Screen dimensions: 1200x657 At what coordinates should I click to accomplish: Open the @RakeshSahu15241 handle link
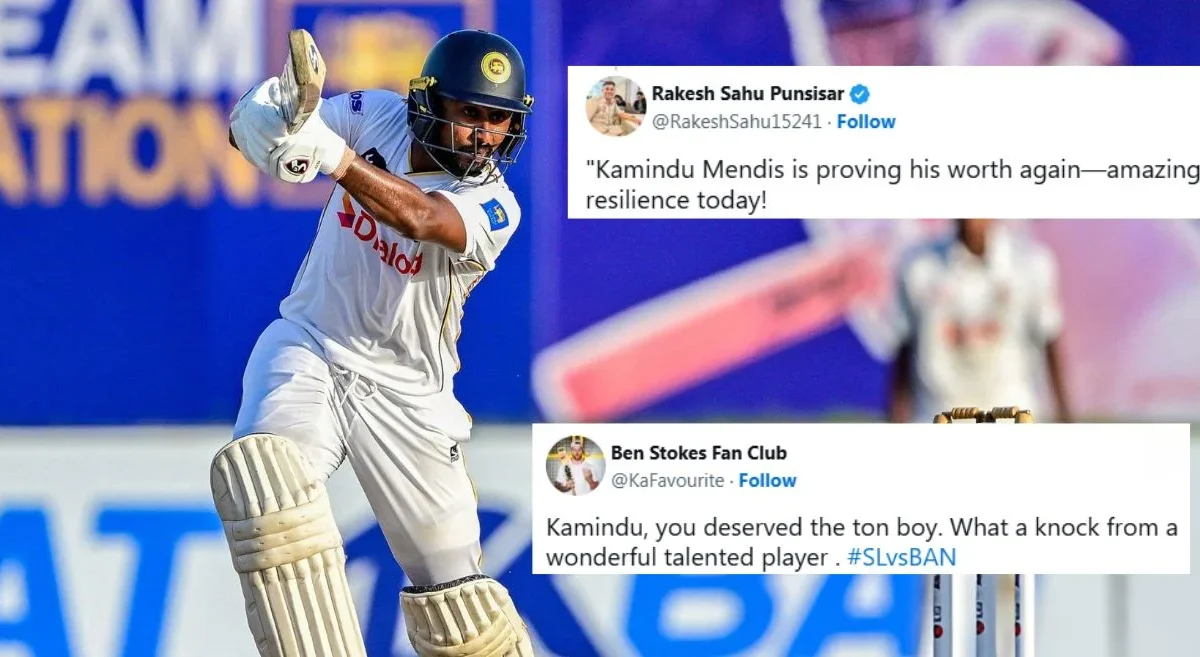736,122
